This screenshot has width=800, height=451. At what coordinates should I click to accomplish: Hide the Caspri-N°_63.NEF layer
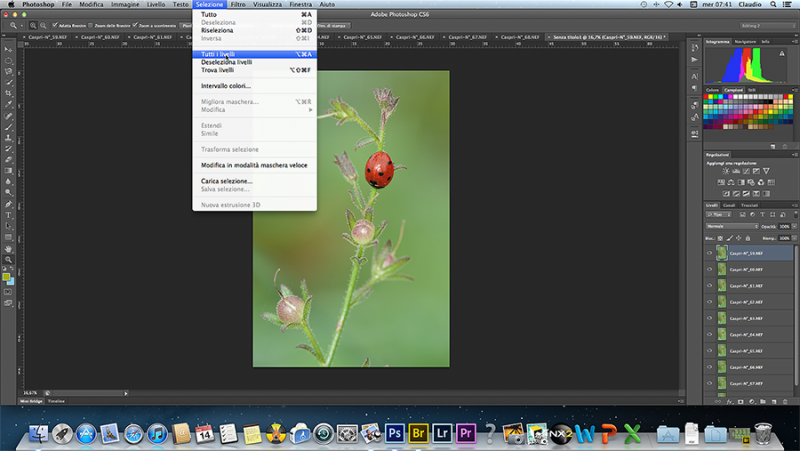[x=709, y=318]
